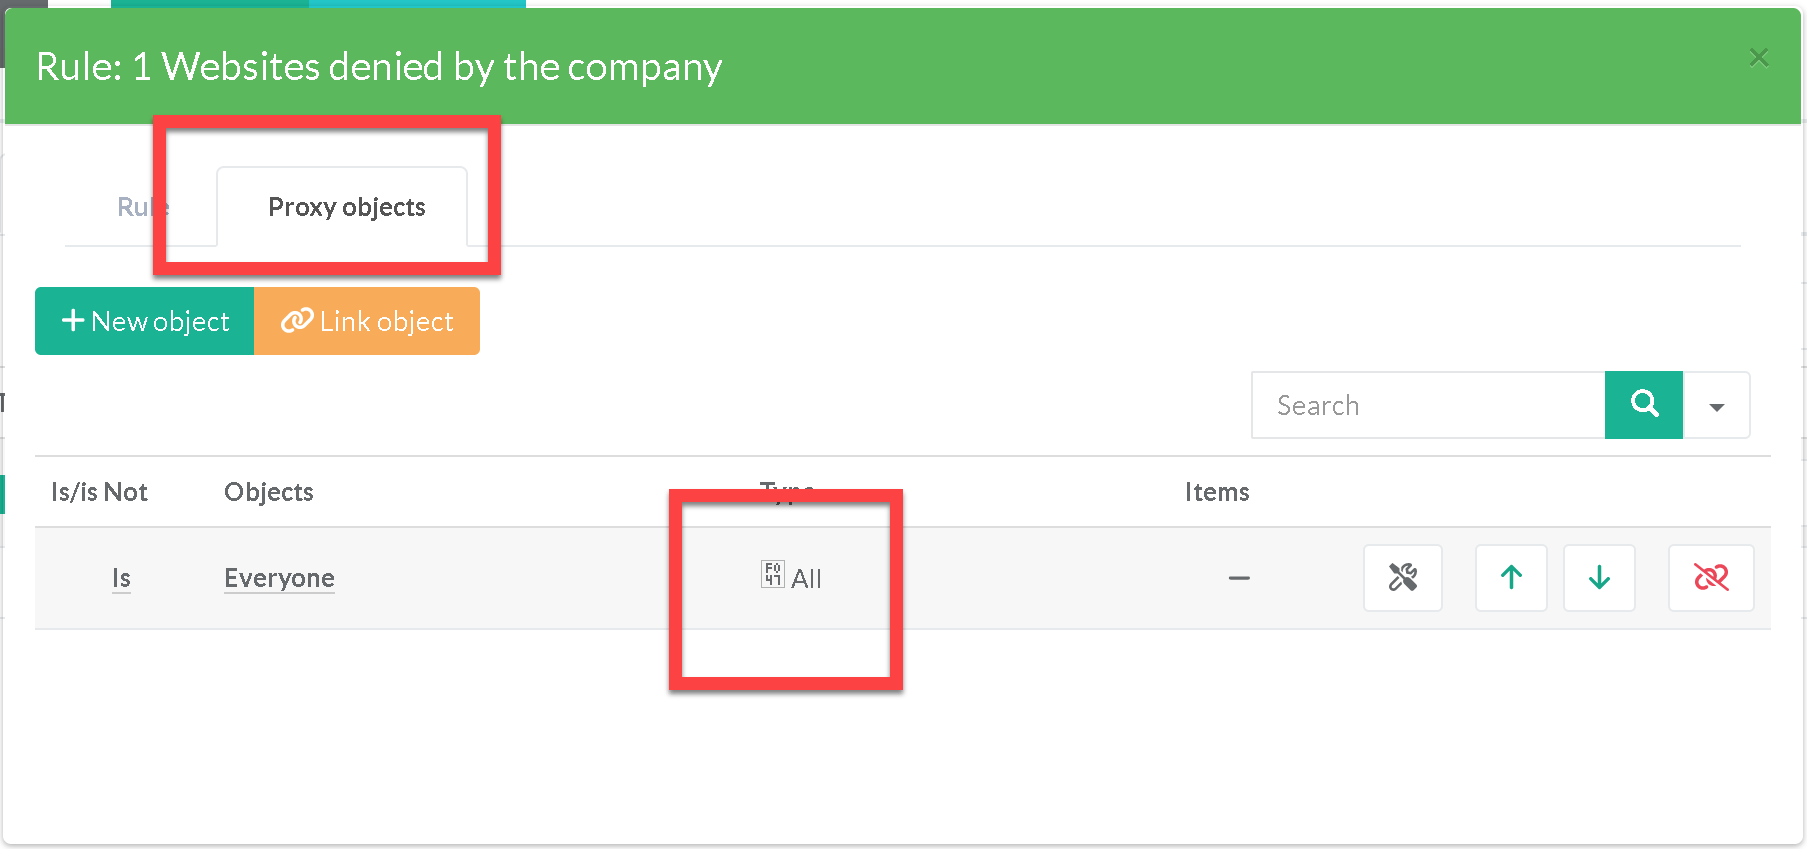Click the Items dash in Everyone row
This screenshot has width=1807, height=849.
1239,578
